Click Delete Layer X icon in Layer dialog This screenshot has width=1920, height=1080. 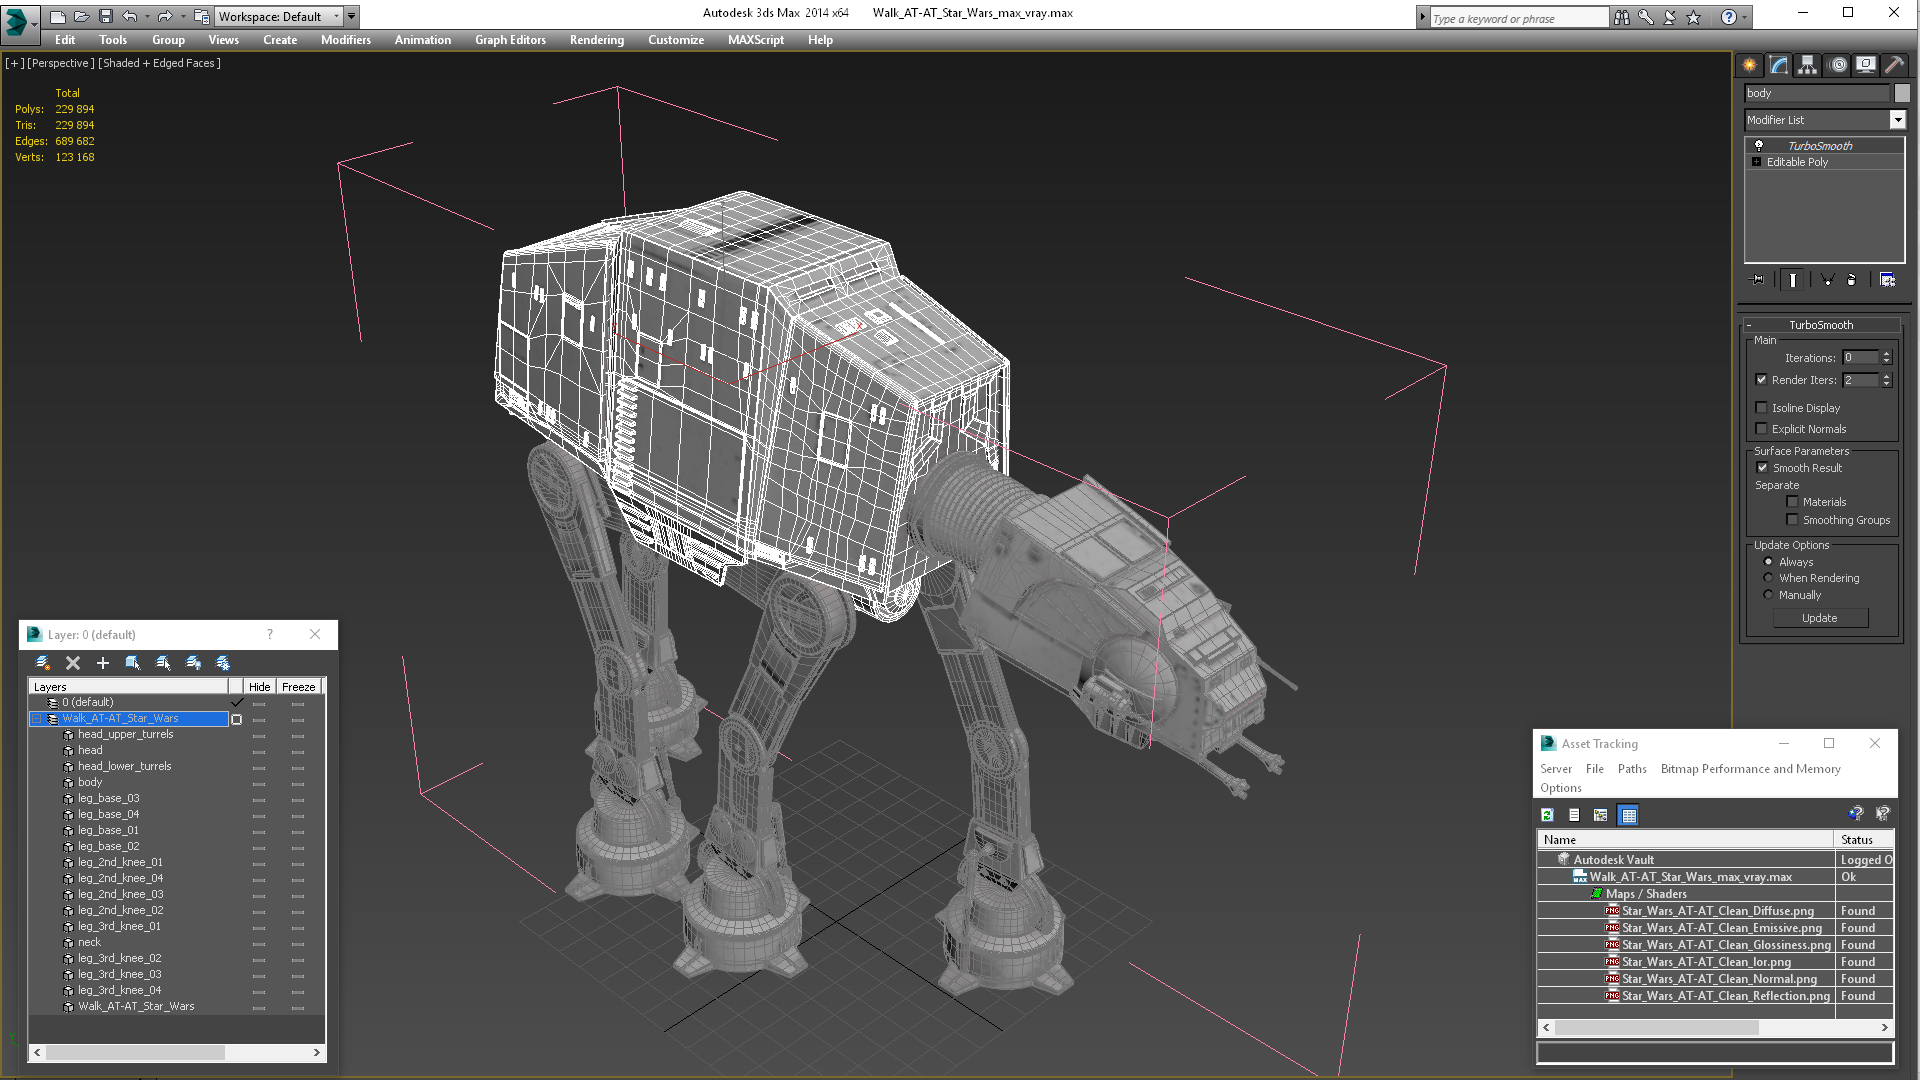tap(73, 663)
